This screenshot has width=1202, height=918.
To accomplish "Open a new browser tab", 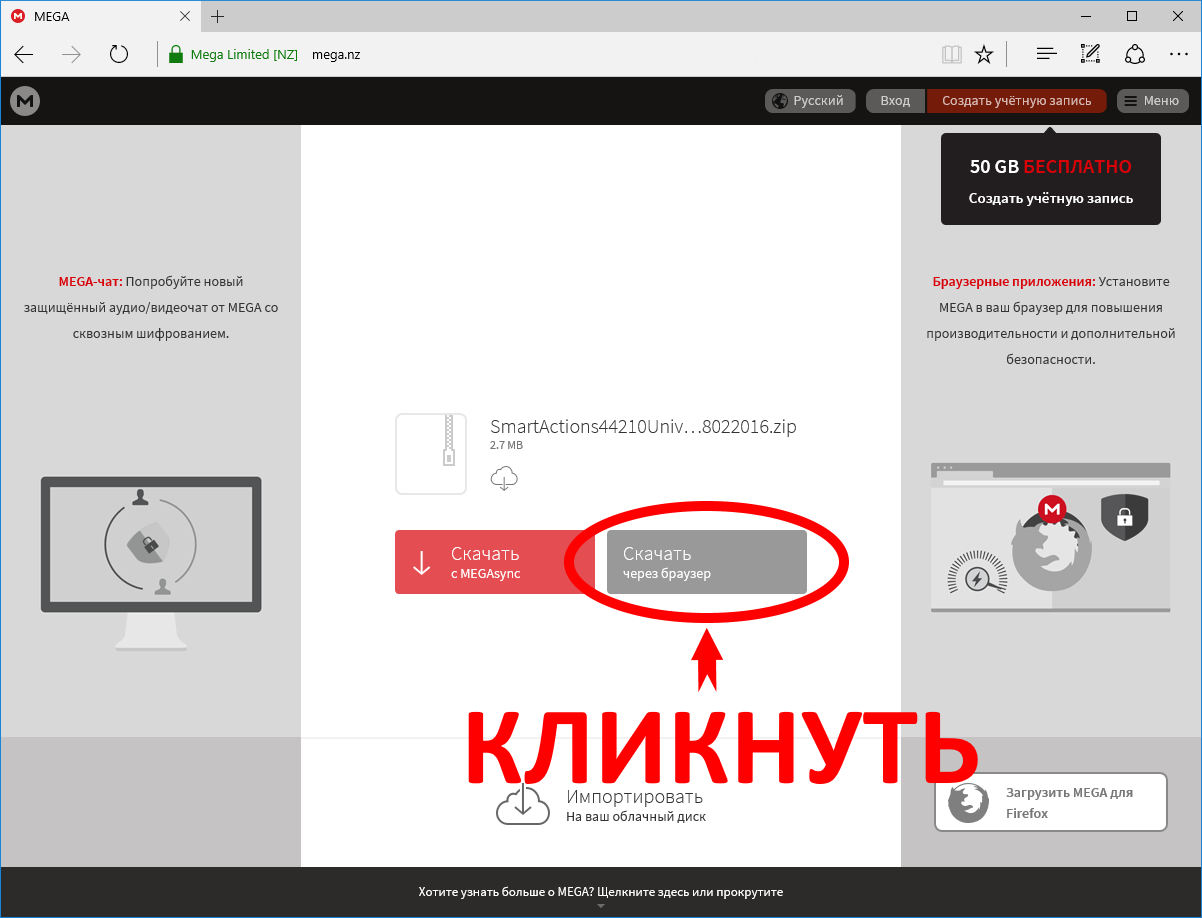I will click(218, 16).
